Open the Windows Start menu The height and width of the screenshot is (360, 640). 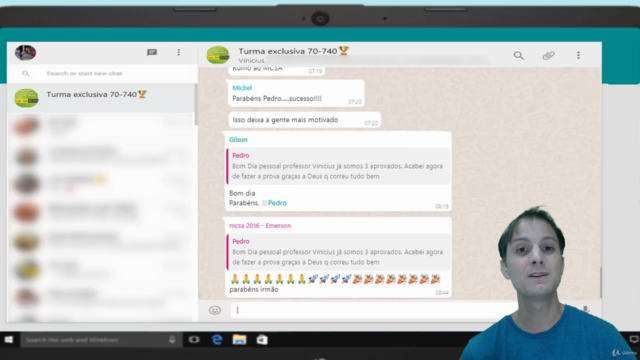coord(9,340)
